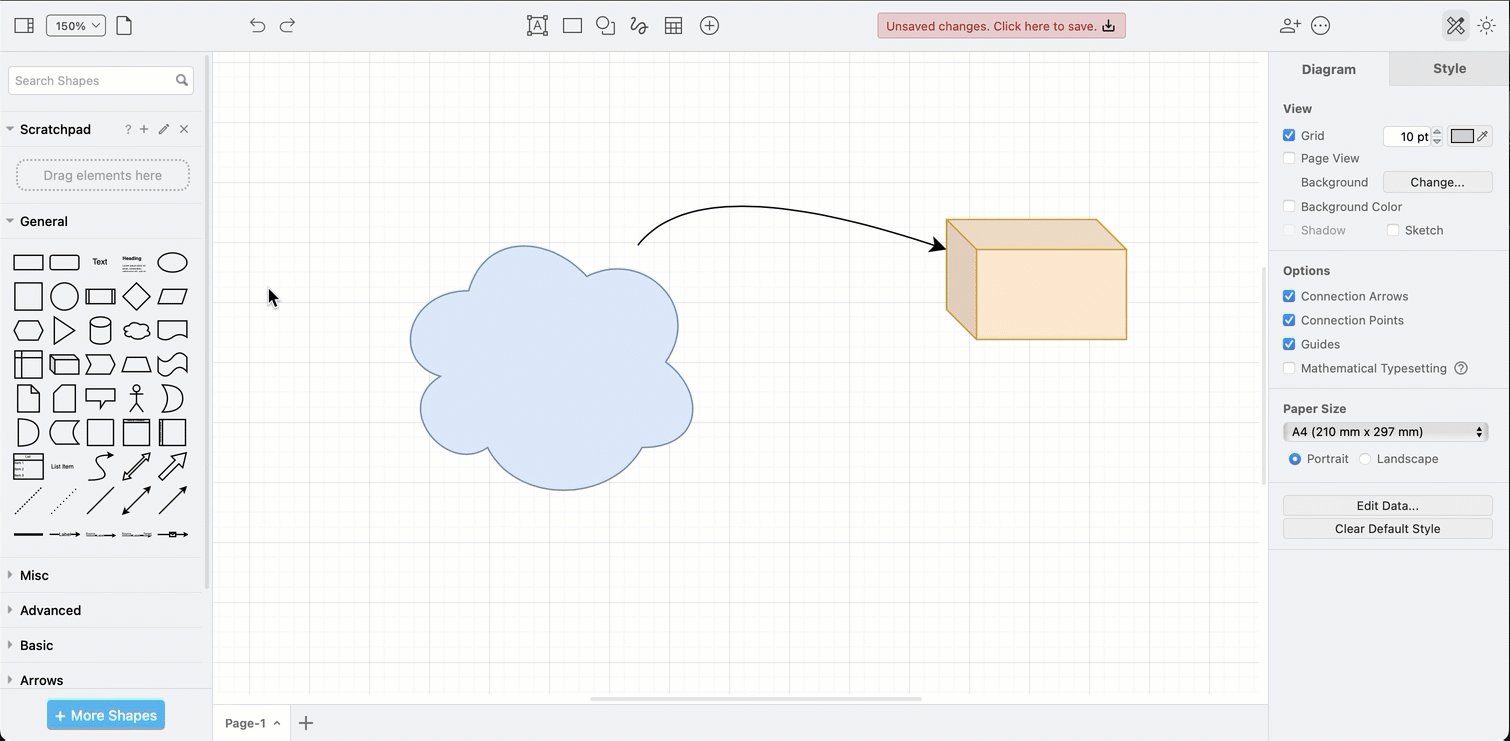Enable Mathematical Typesetting
The width and height of the screenshot is (1510, 741).
coord(1289,368)
